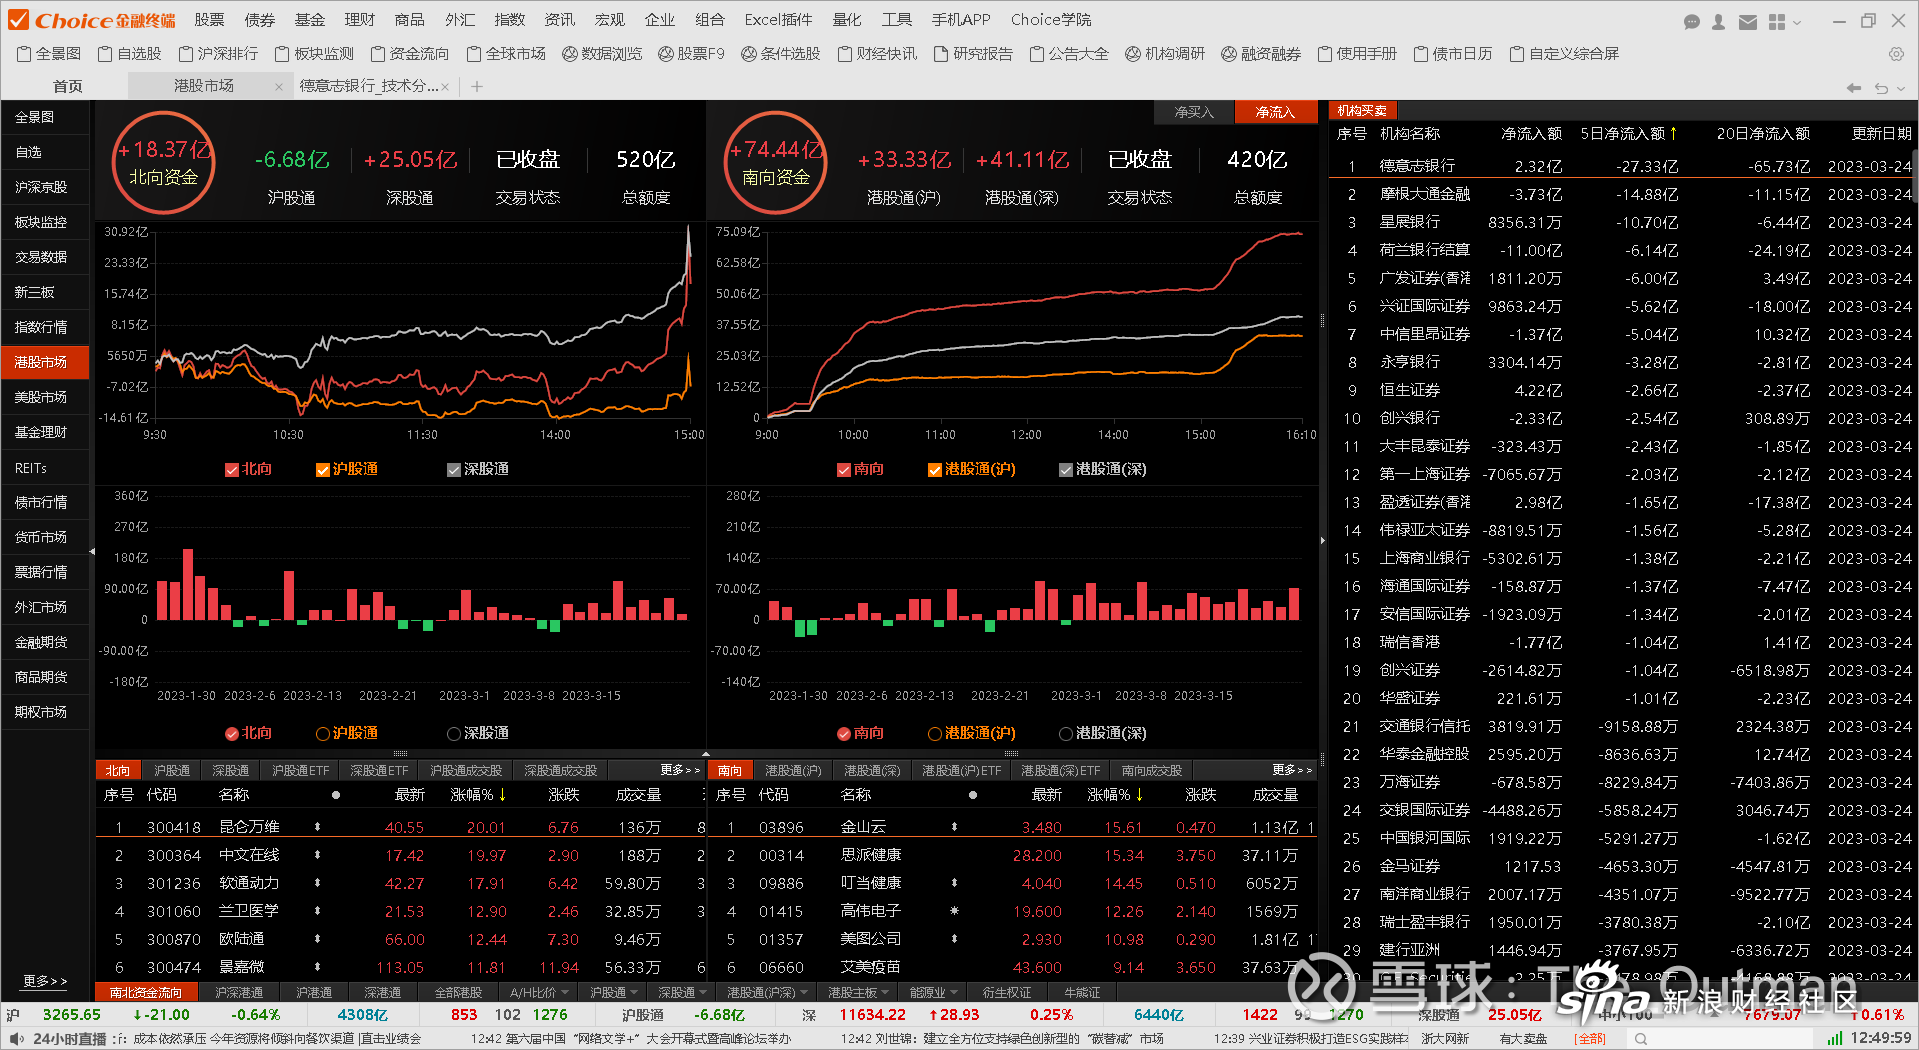
Task: Open the 全景图 toolbar shortcut
Action: coord(49,54)
